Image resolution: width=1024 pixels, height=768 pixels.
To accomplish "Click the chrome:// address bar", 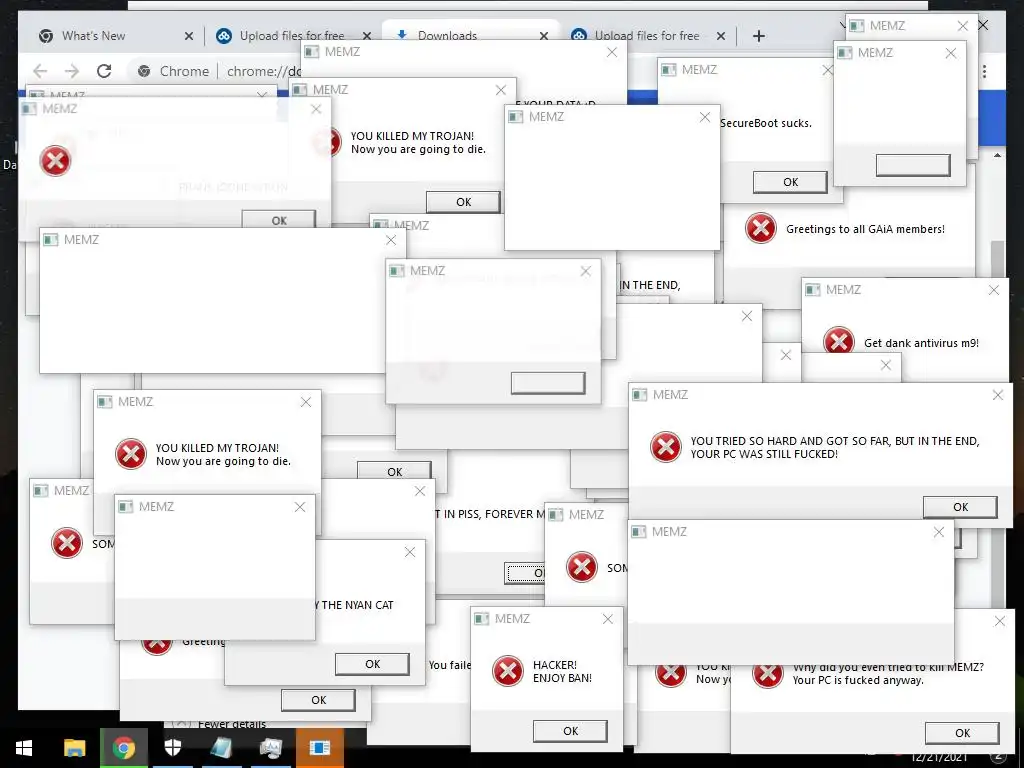I will coord(264,71).
